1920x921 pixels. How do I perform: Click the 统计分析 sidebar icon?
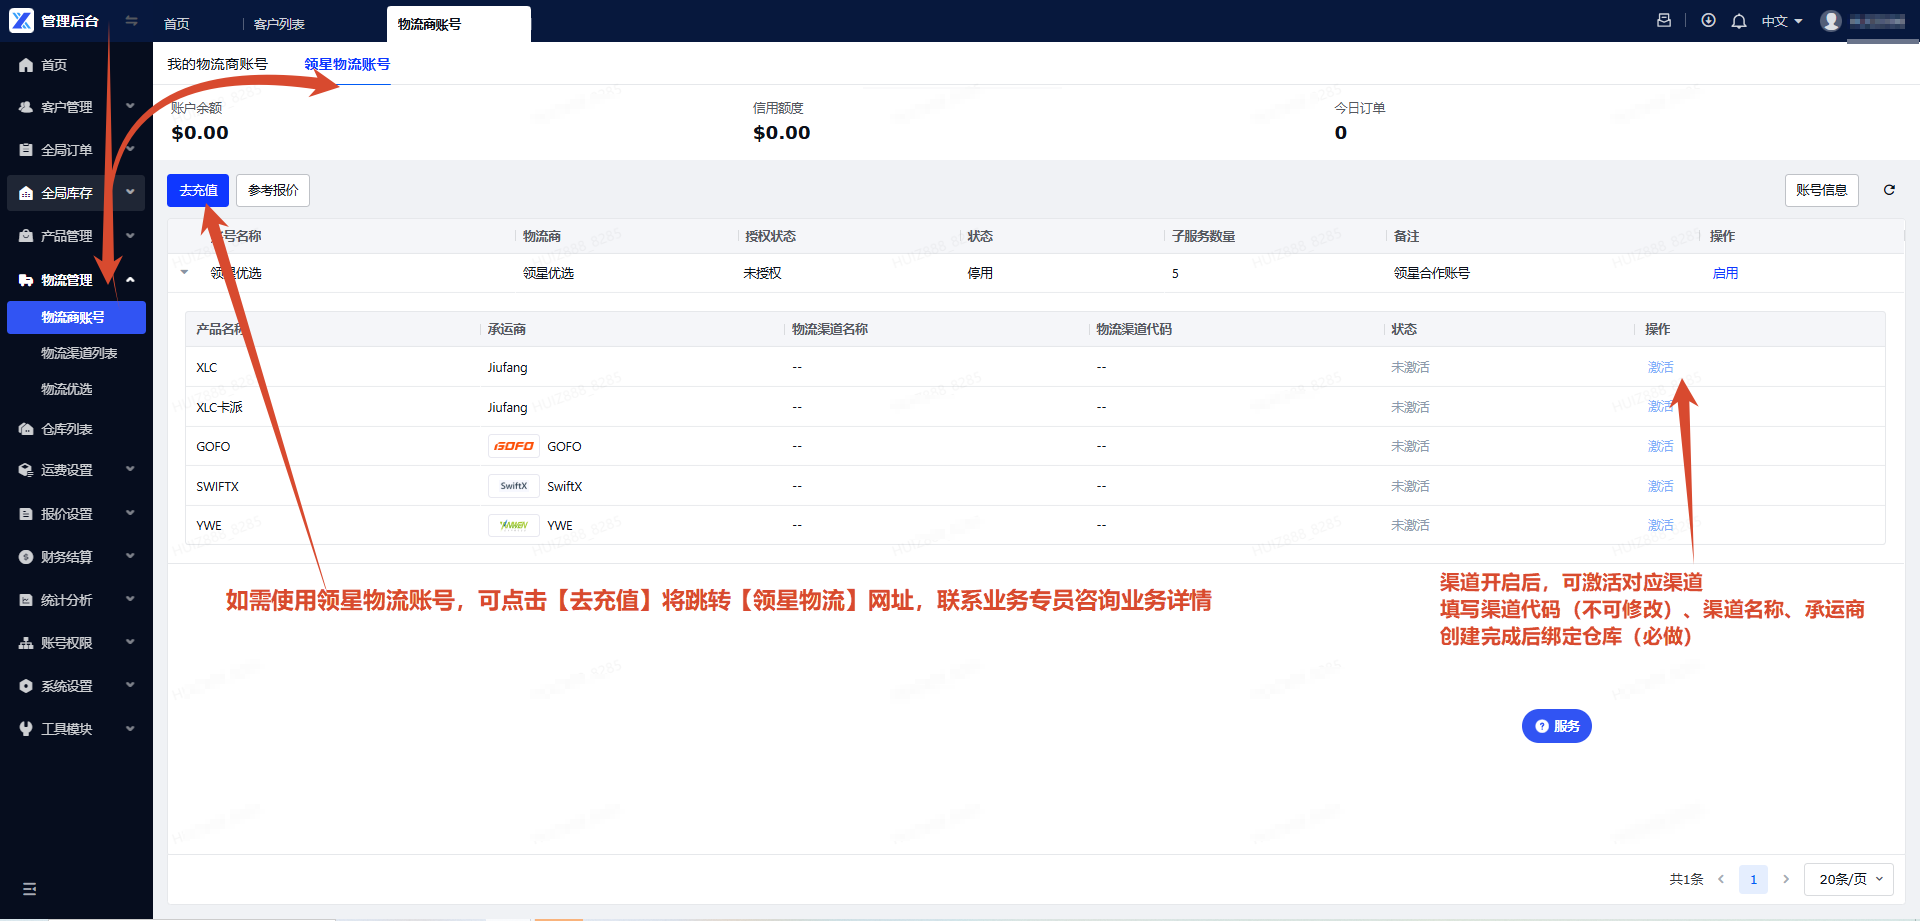[26, 600]
